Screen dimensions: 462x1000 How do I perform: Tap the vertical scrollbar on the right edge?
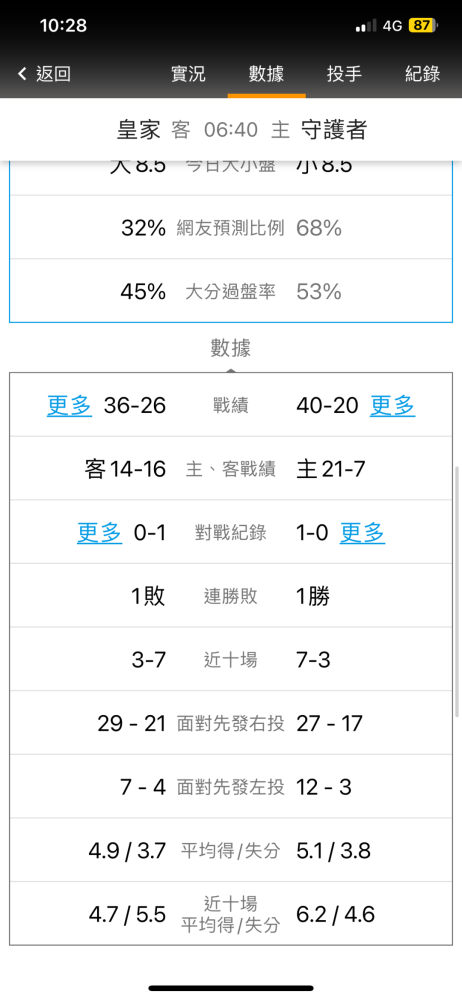click(x=458, y=591)
